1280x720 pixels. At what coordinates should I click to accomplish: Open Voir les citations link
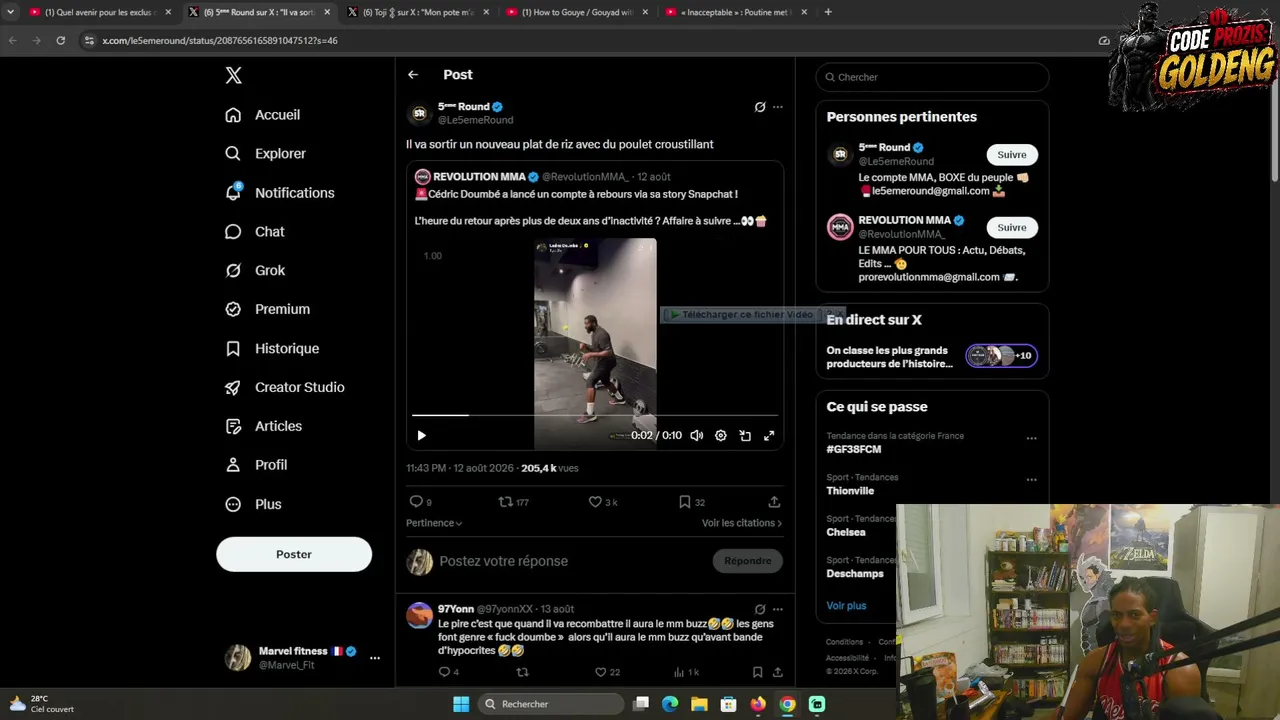click(x=742, y=523)
